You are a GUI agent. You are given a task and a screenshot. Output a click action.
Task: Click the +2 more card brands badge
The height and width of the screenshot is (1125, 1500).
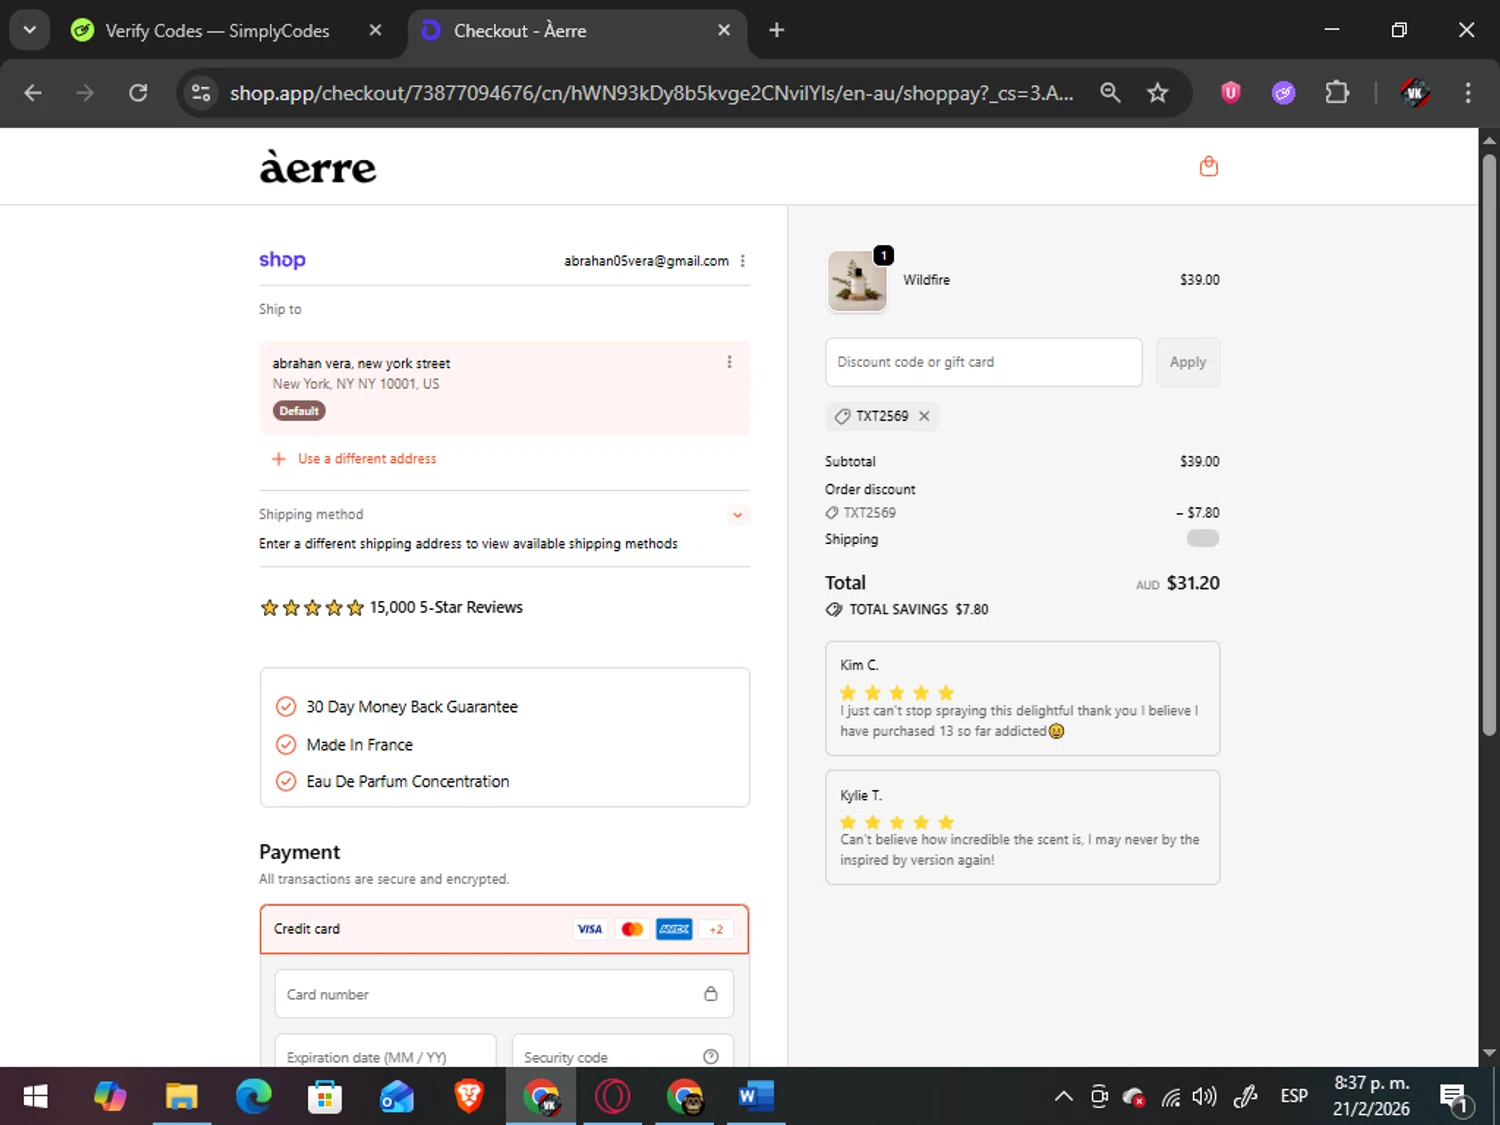tap(716, 929)
